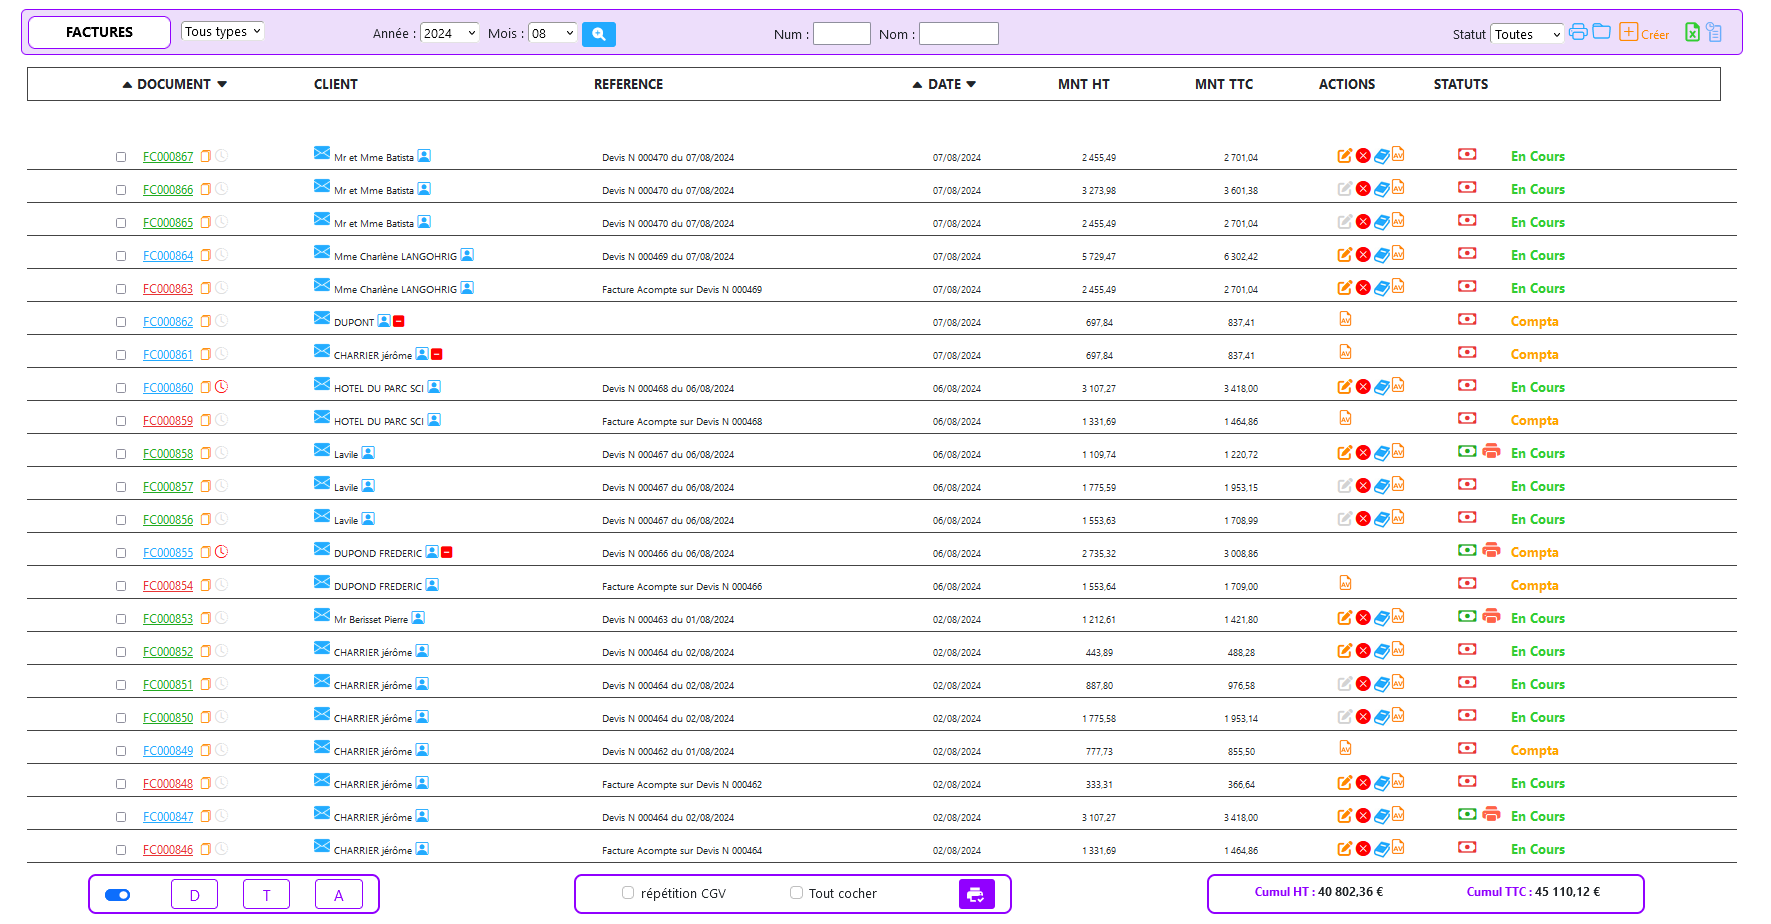This screenshot has height=924, width=1771.
Task: Click the MNT HT column header
Action: pyautogui.click(x=1084, y=85)
